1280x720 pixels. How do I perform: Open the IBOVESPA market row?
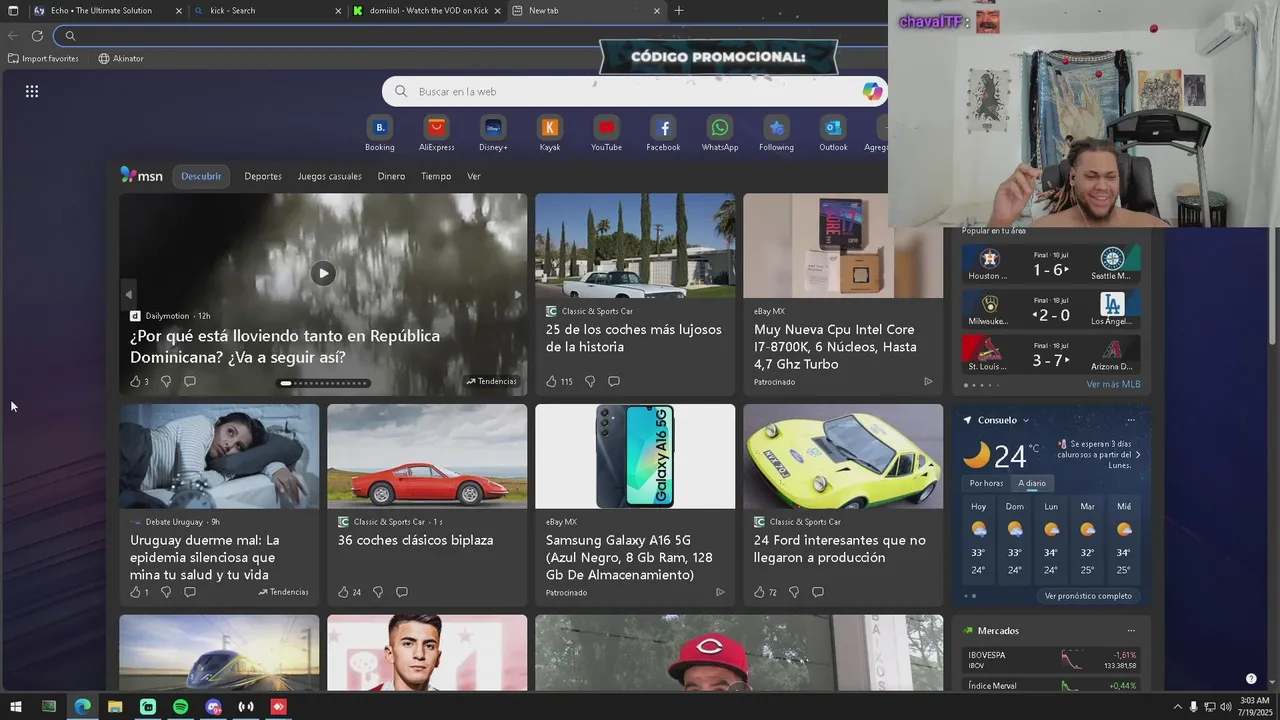(x=1052, y=660)
